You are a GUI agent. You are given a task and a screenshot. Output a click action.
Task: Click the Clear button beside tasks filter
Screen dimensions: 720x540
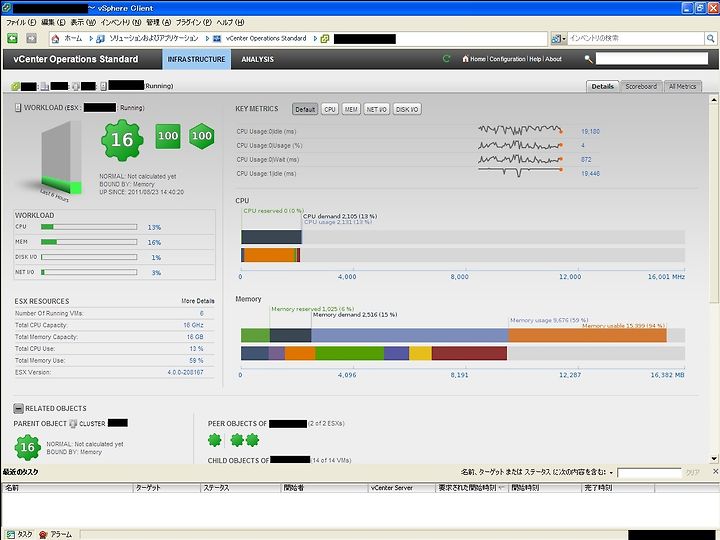692,472
